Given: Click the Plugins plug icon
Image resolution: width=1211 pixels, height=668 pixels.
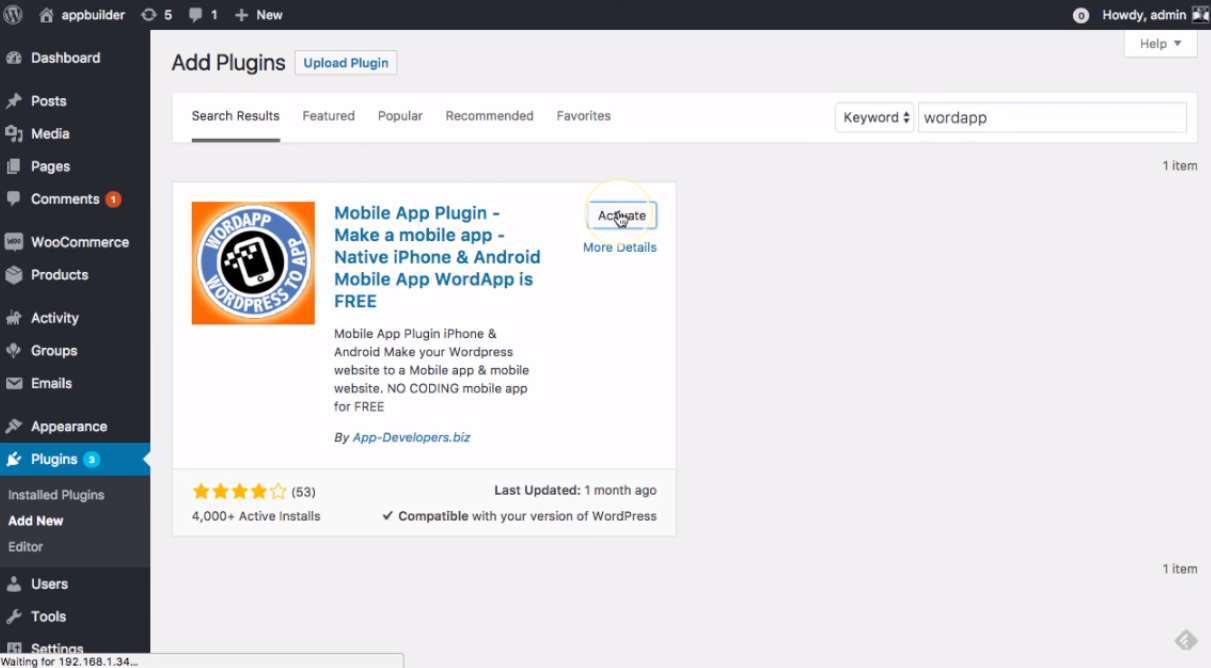Looking at the screenshot, I should [14, 460].
